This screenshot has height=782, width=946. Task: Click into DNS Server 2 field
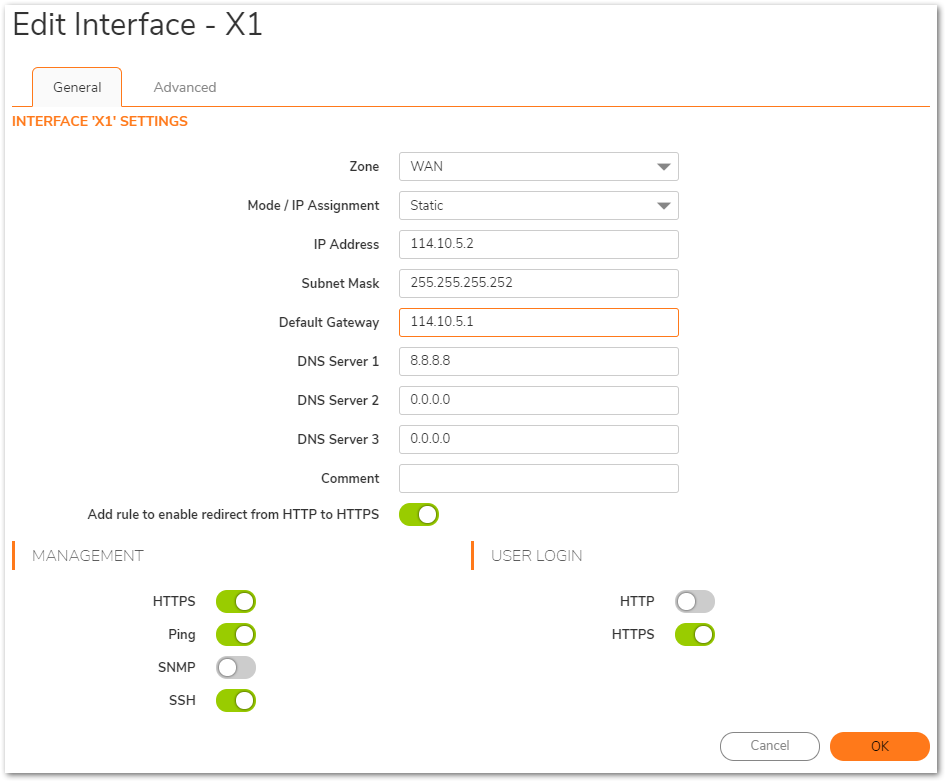click(538, 400)
